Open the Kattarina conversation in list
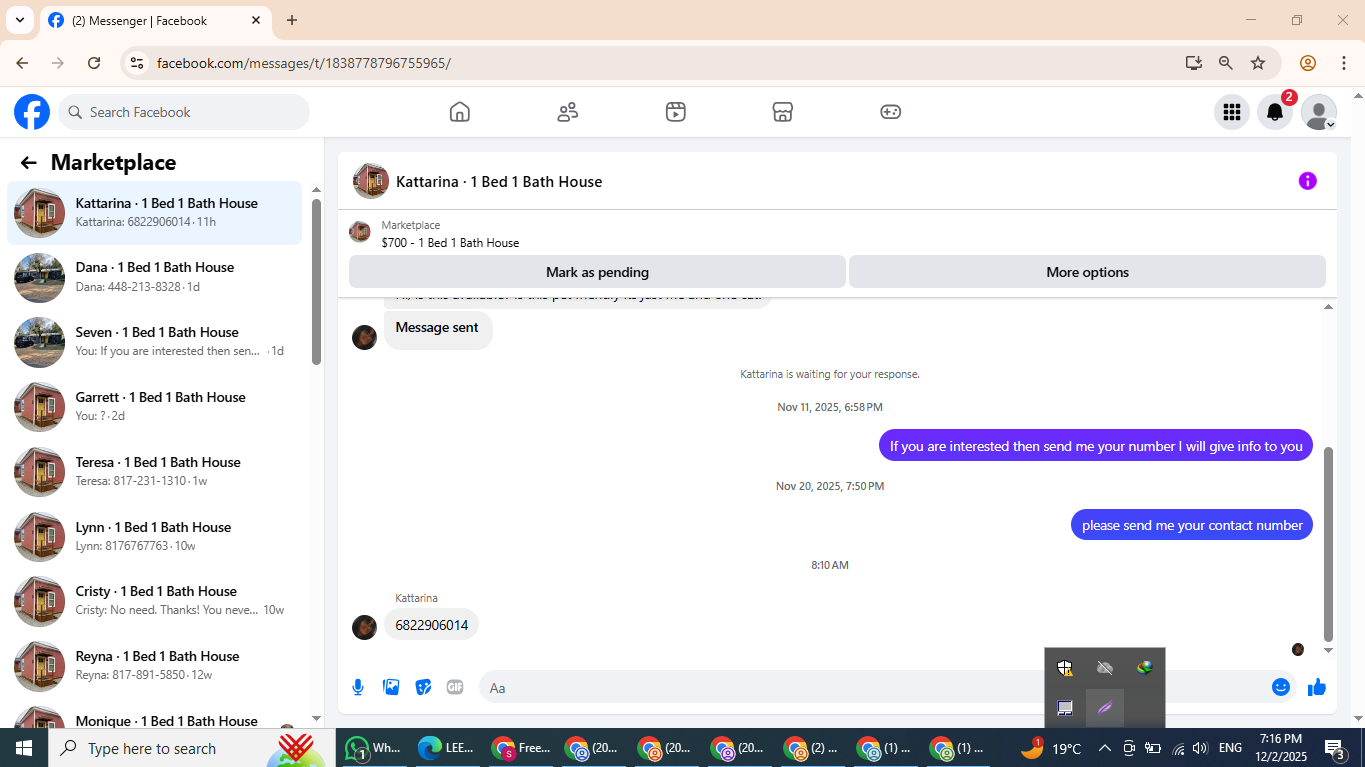This screenshot has height=767, width=1365. (154, 212)
